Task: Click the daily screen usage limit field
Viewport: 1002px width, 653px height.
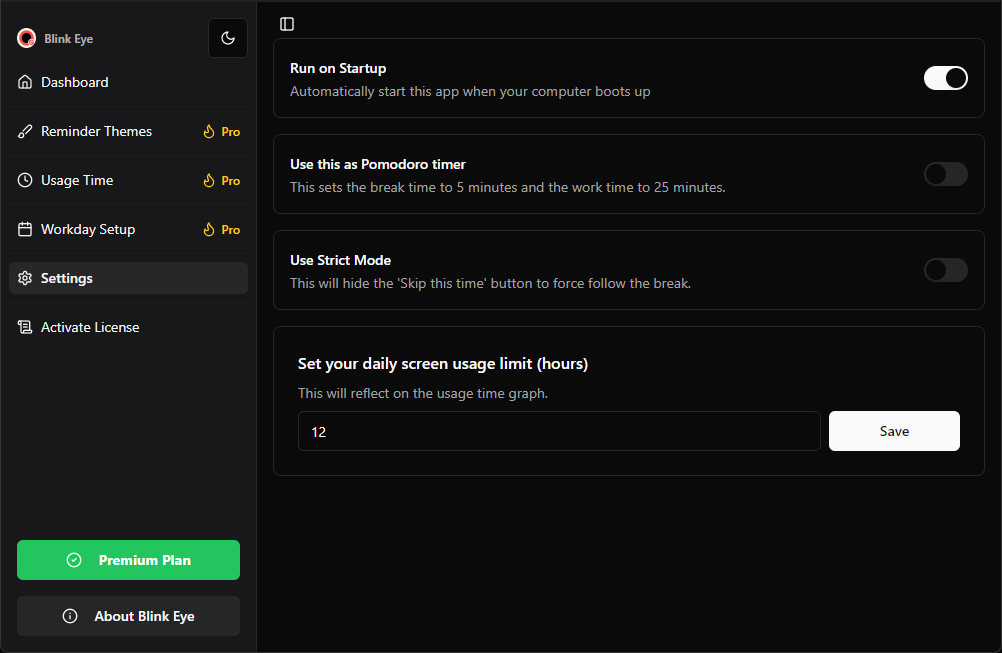Action: click(559, 431)
